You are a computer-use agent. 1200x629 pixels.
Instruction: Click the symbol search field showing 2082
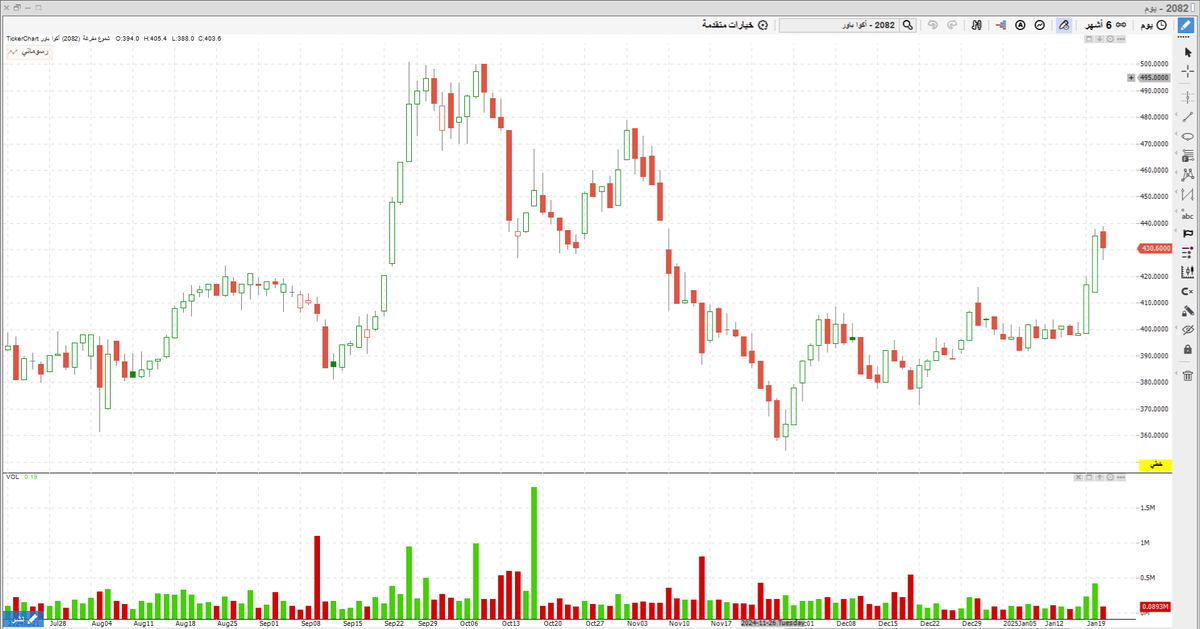click(839, 24)
